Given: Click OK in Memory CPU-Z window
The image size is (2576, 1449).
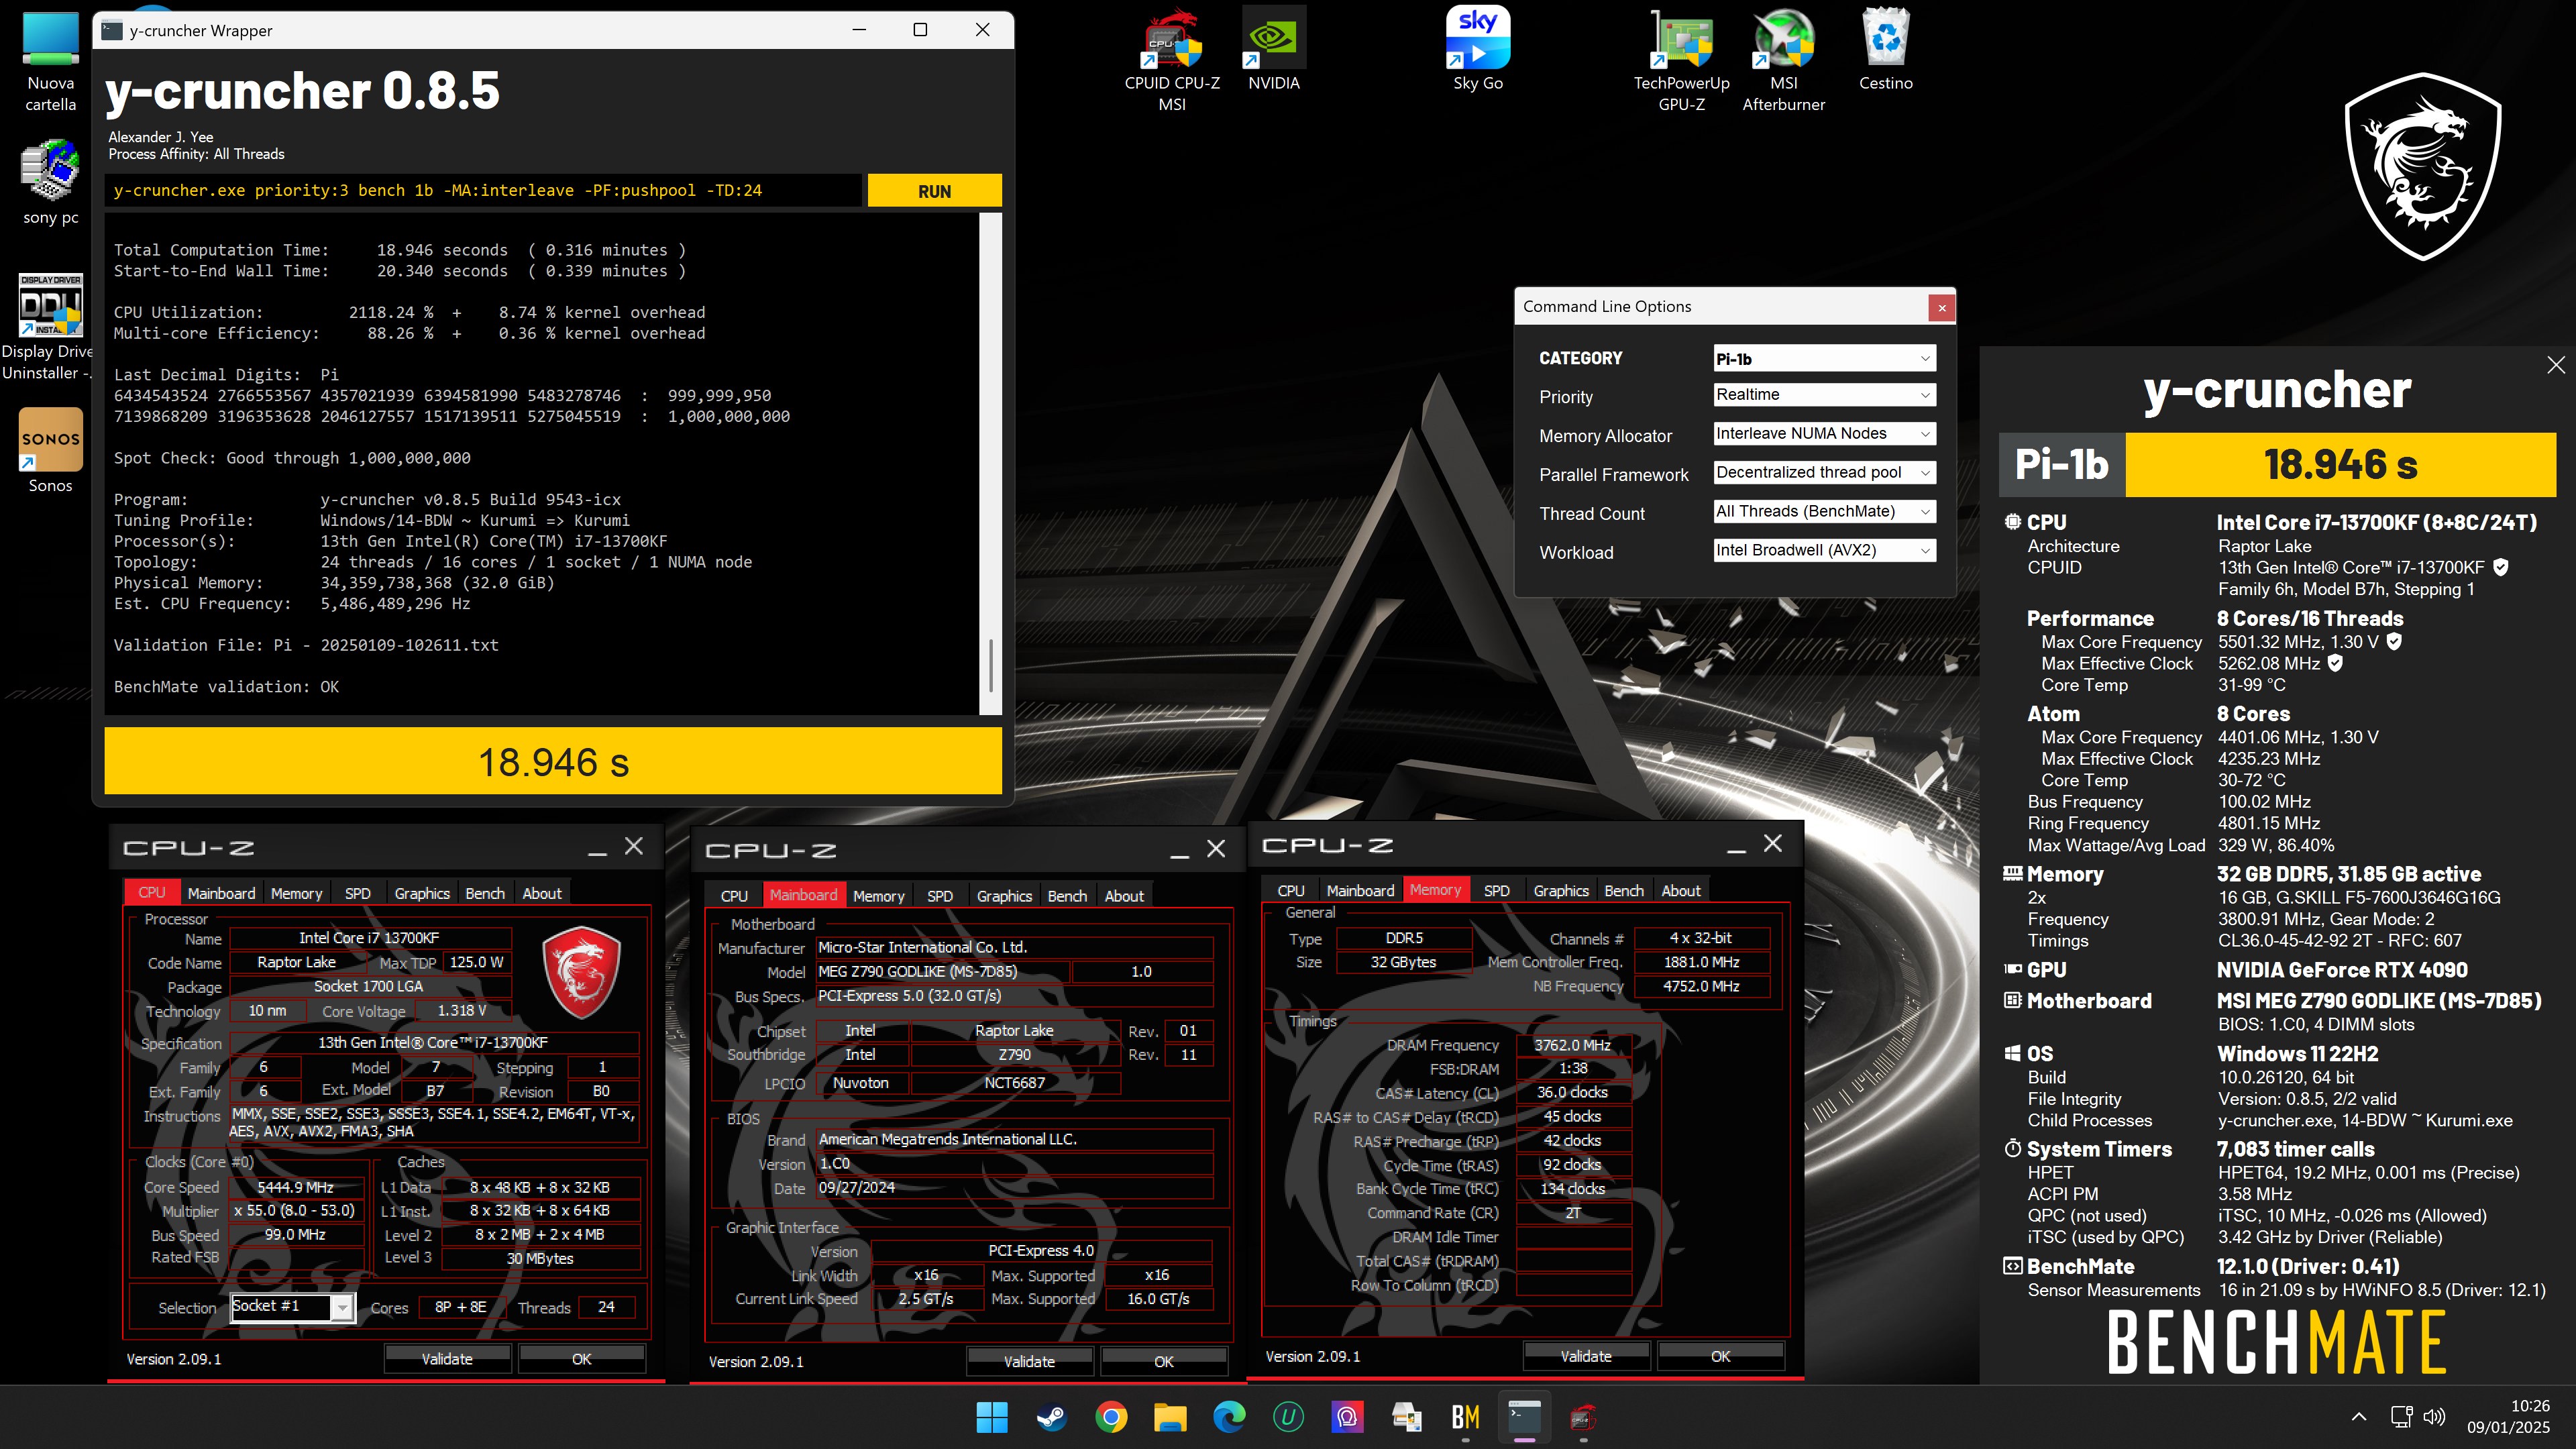Looking at the screenshot, I should click(x=1721, y=1357).
